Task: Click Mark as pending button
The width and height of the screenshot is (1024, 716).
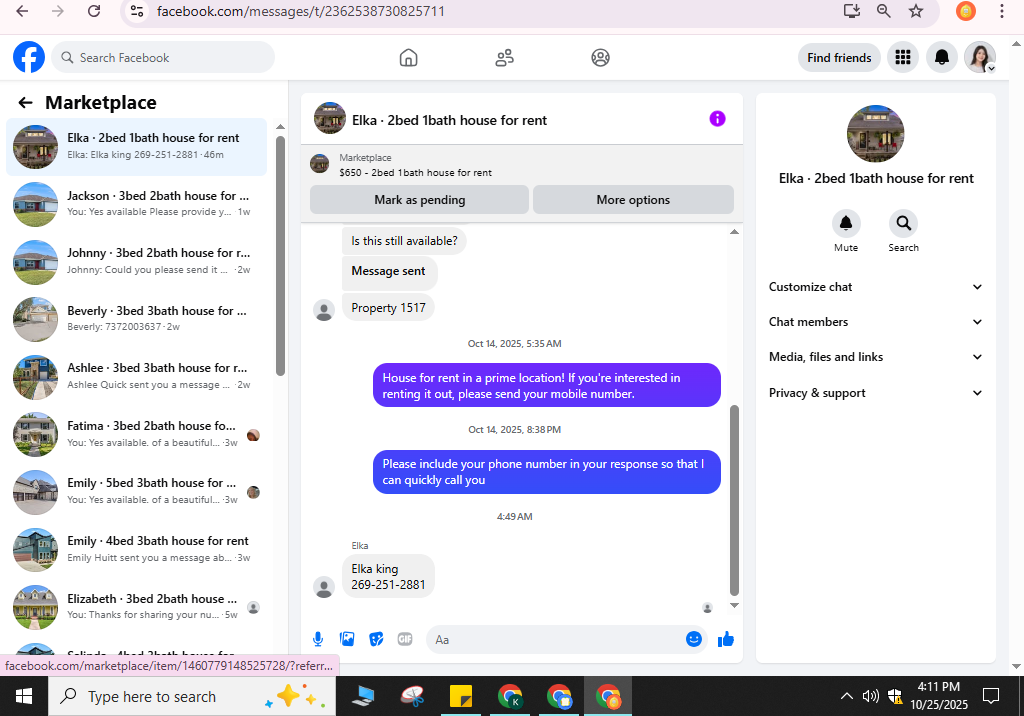Action: click(419, 200)
